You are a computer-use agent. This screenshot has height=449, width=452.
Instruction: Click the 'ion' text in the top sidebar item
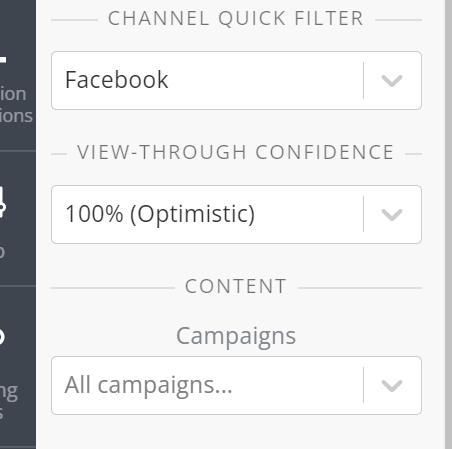click(13, 94)
